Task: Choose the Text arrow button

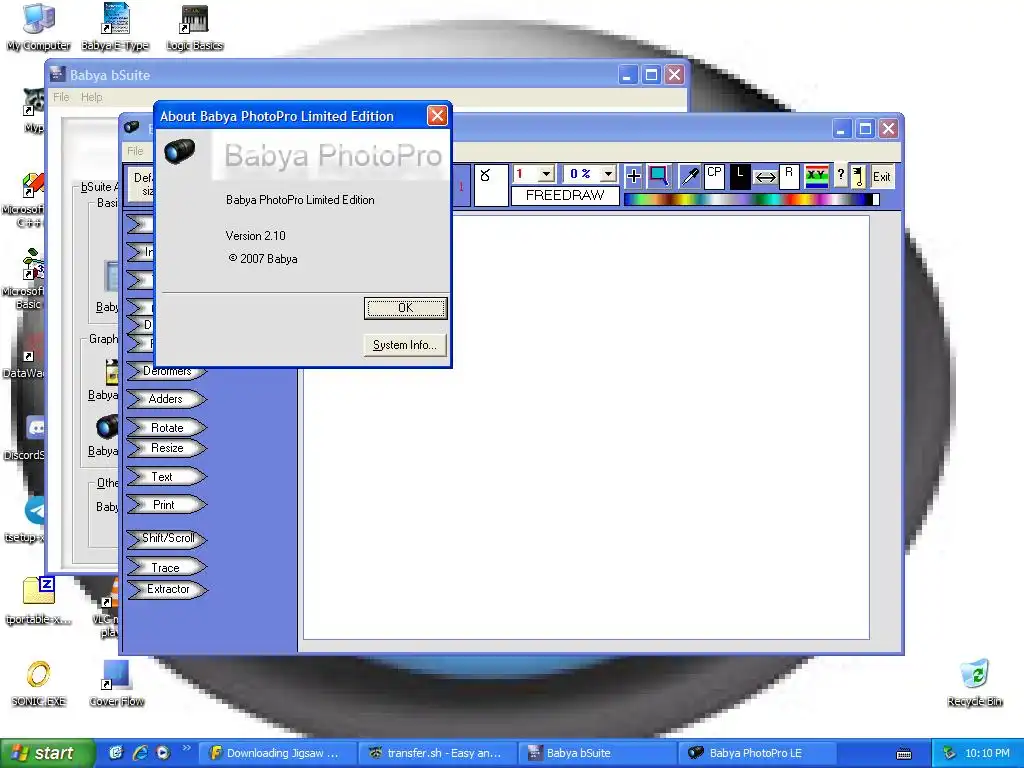Action: coord(167,477)
